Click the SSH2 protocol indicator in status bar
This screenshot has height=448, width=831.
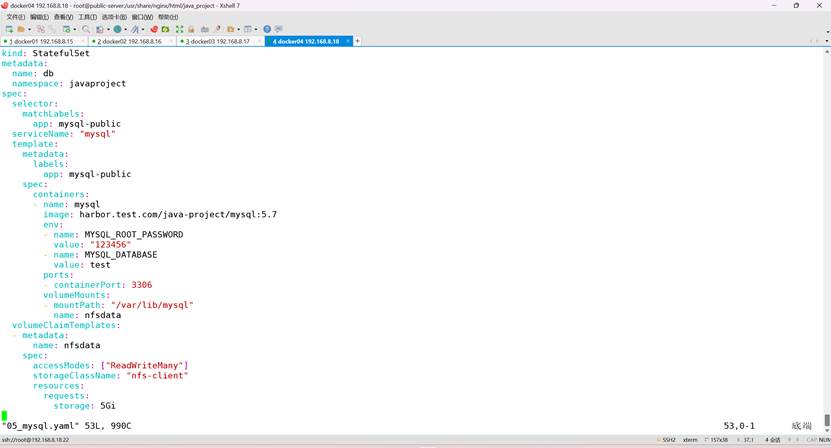pos(667,440)
